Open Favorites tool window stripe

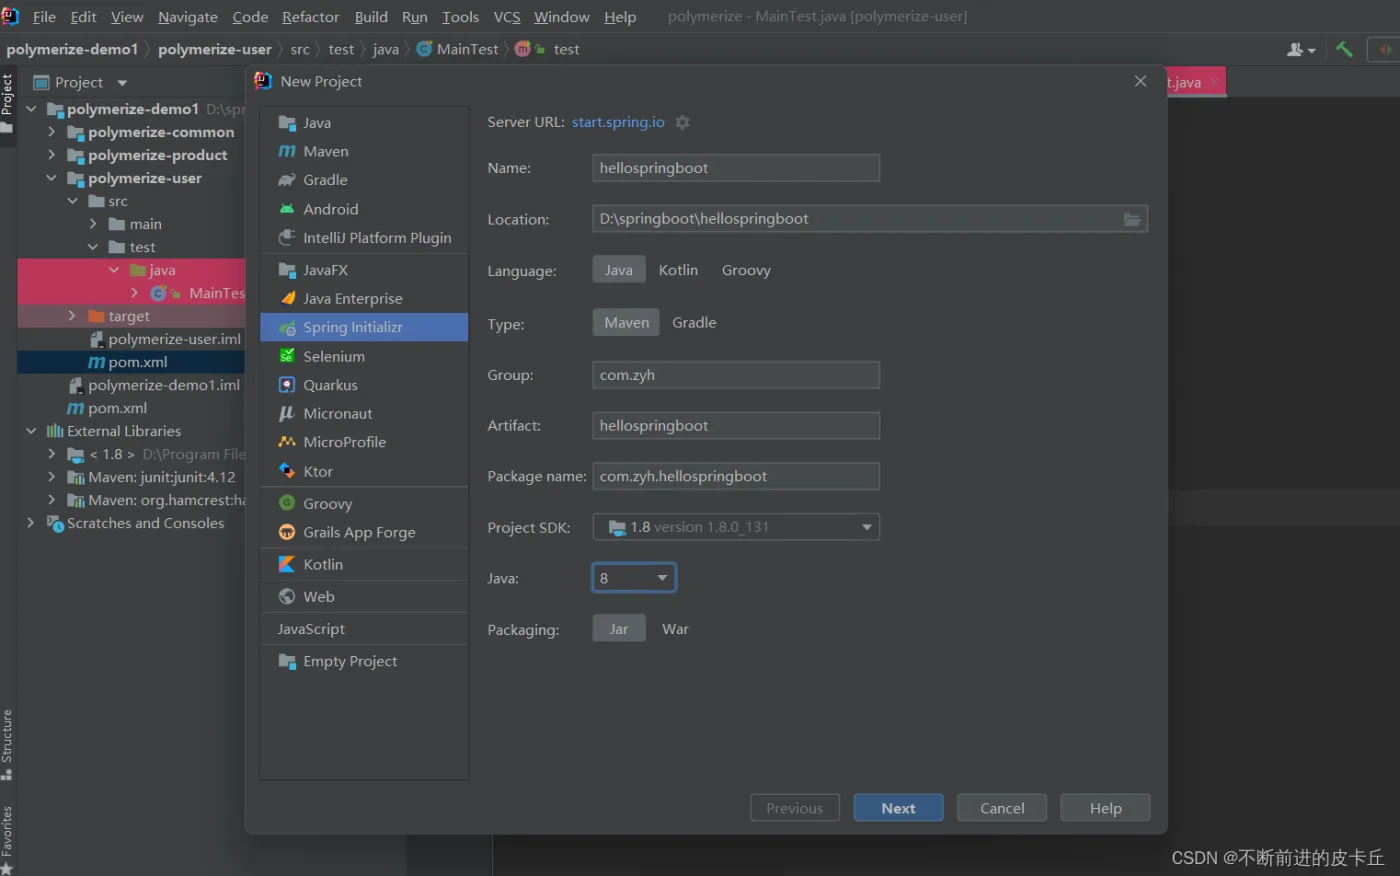tap(7, 838)
